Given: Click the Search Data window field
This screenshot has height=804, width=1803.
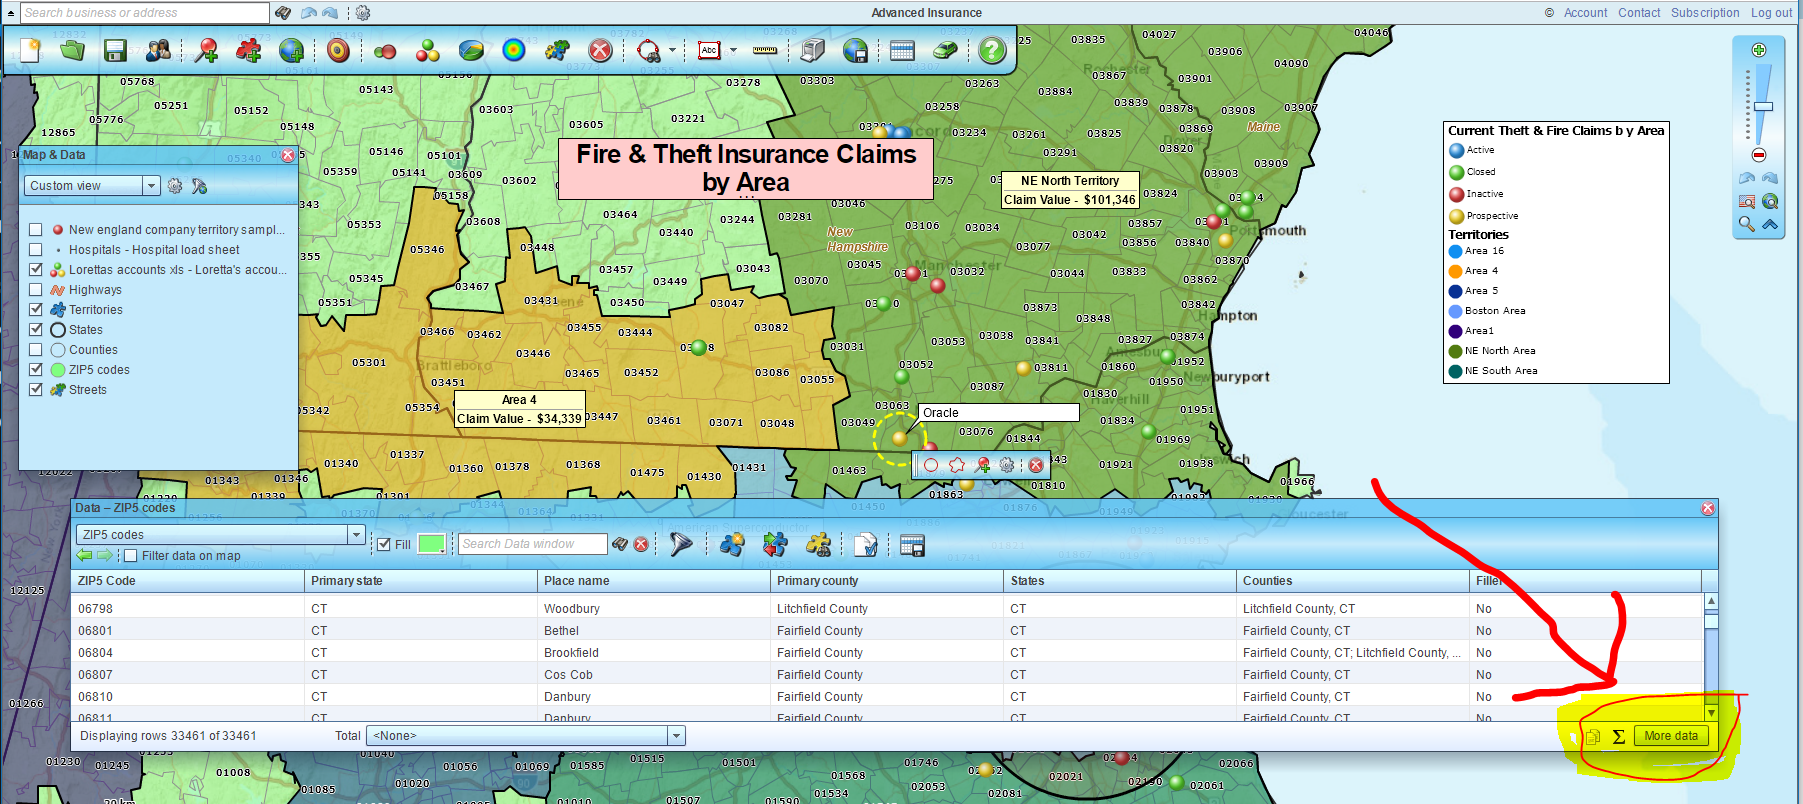Looking at the screenshot, I should pyautogui.click(x=533, y=544).
